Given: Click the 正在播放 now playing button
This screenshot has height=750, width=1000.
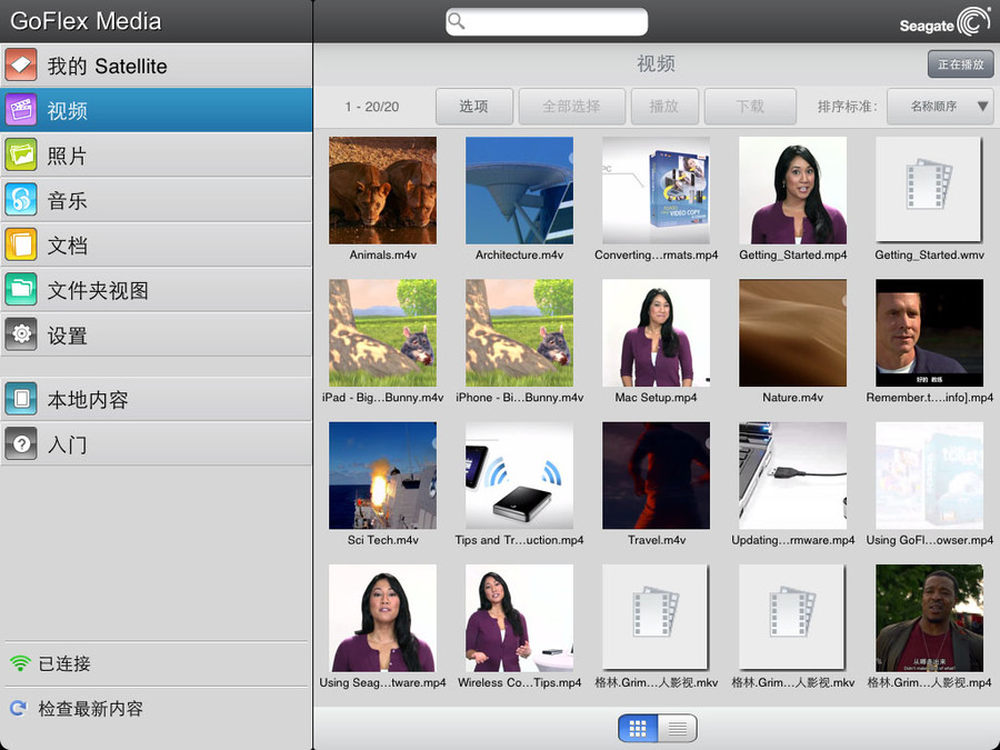Looking at the screenshot, I should pyautogui.click(x=960, y=64).
